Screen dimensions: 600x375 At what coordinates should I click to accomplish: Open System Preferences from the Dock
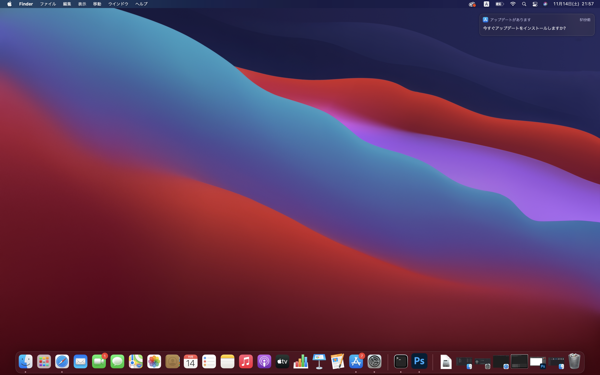[x=374, y=361]
